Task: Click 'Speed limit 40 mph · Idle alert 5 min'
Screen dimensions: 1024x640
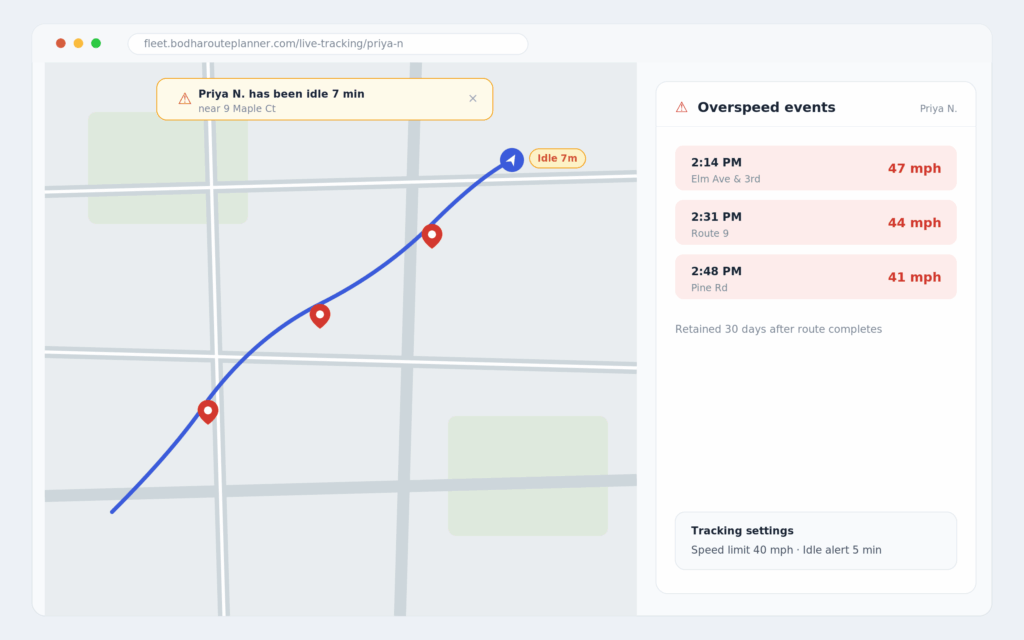Action: [786, 550]
